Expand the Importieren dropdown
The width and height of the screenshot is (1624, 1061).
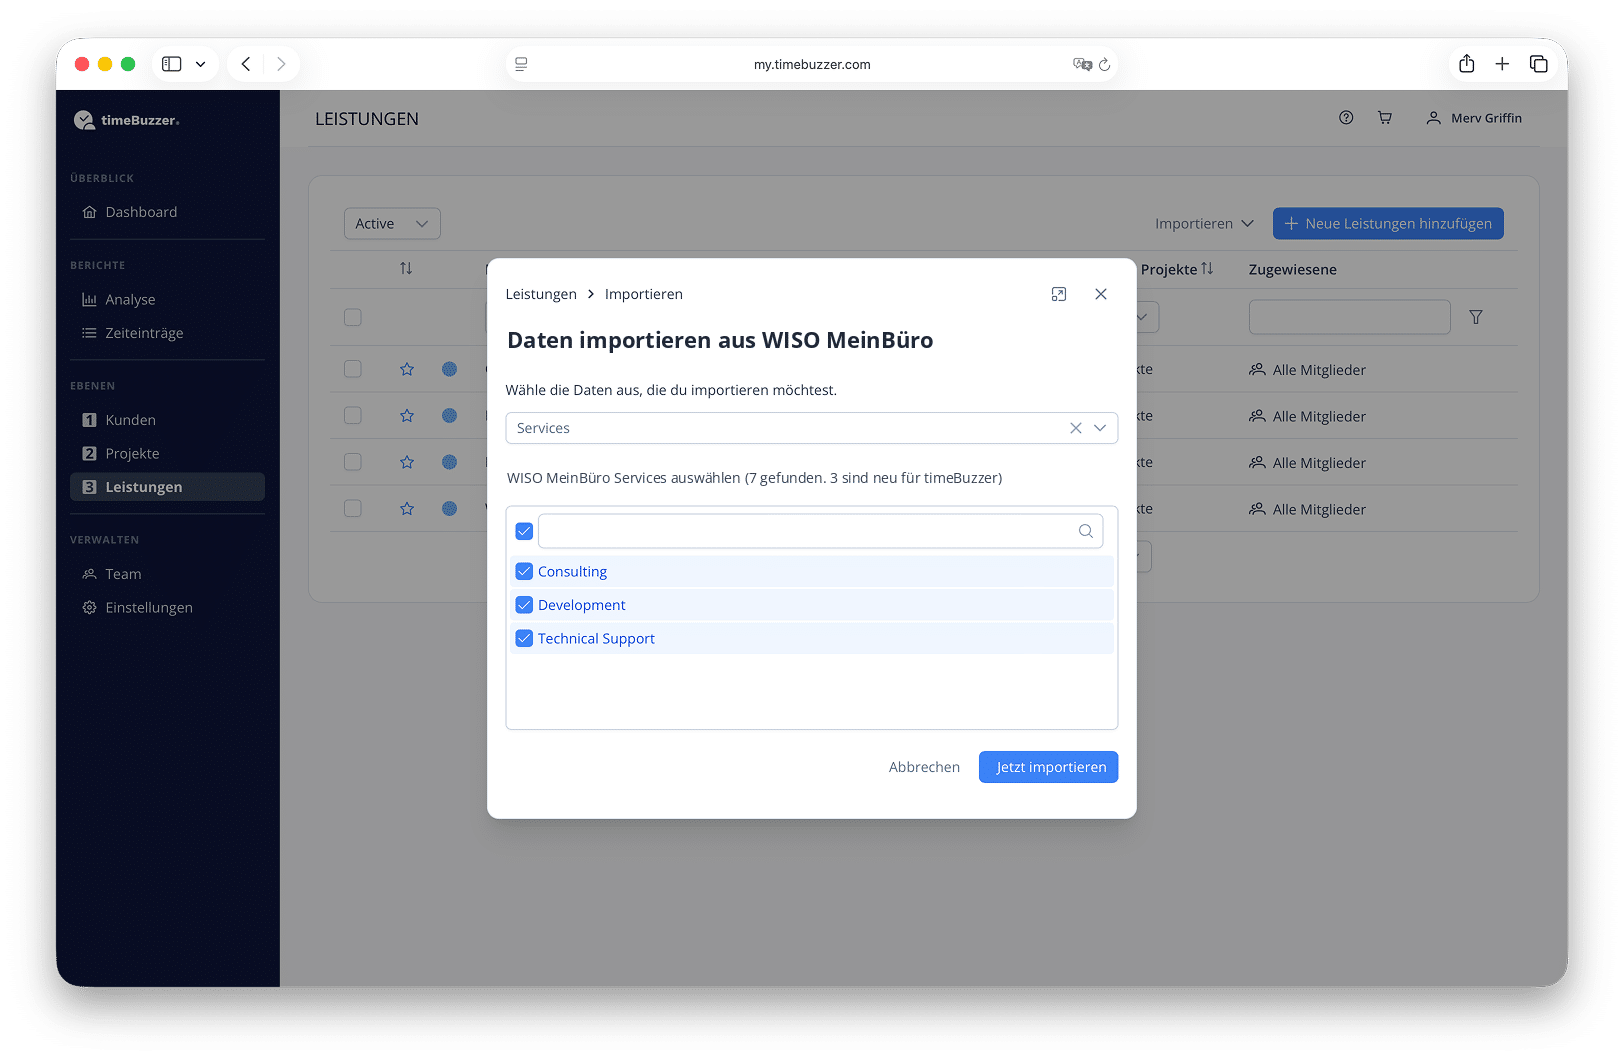[x=1204, y=224]
